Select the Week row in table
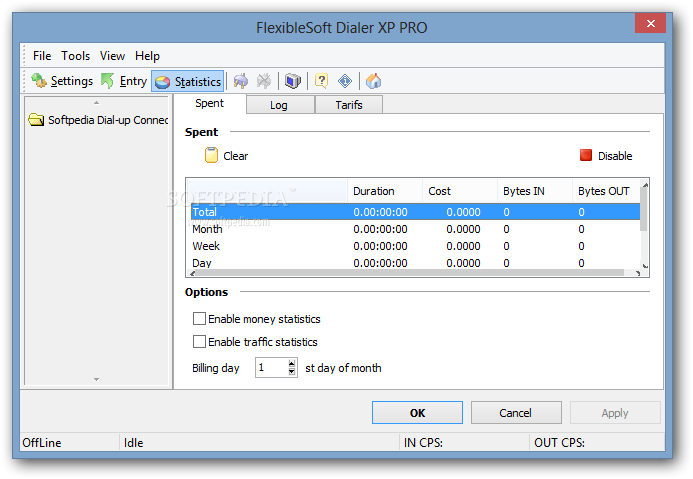693x479 pixels. (415, 246)
